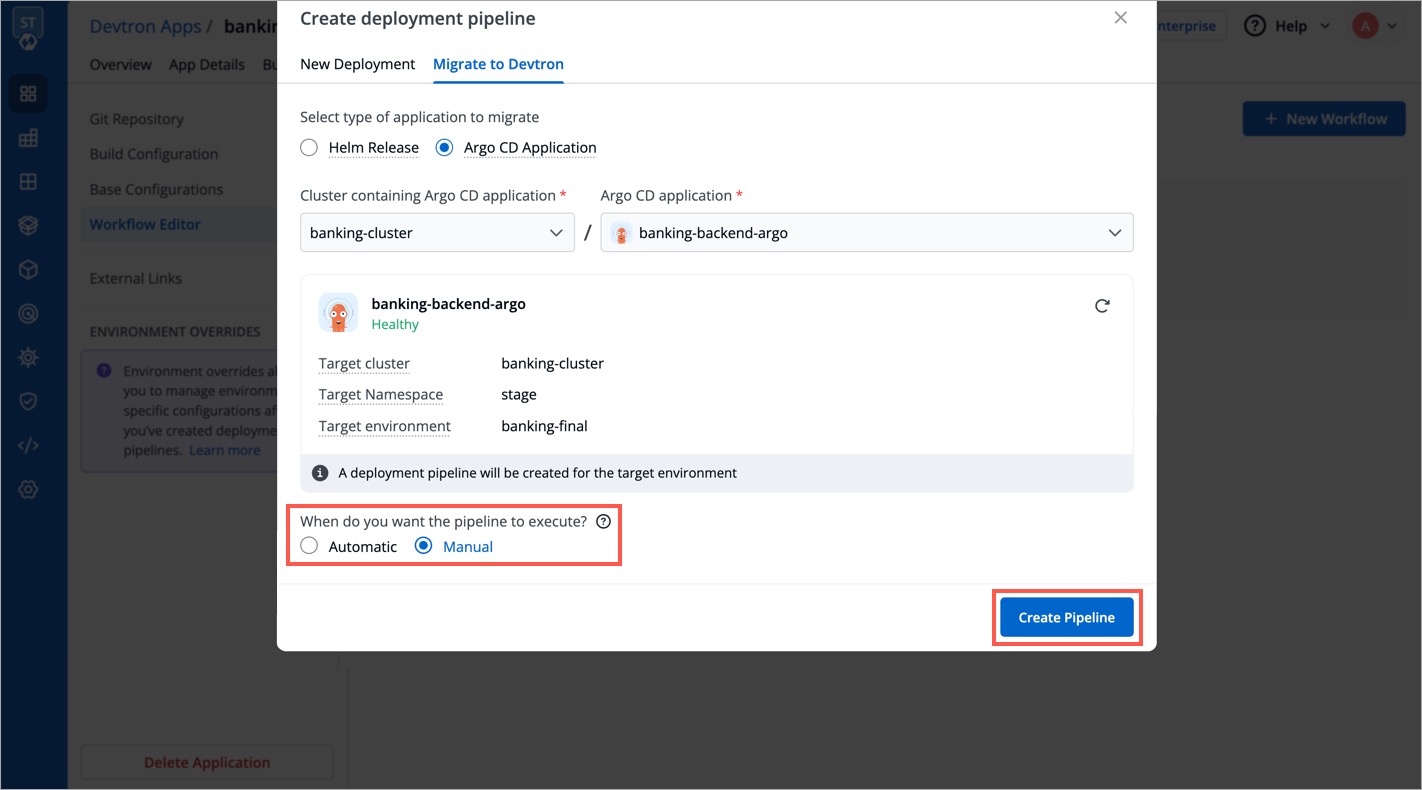Select the Argo CD Application radio button
Viewport: 1422px width, 790px height.
443,146
